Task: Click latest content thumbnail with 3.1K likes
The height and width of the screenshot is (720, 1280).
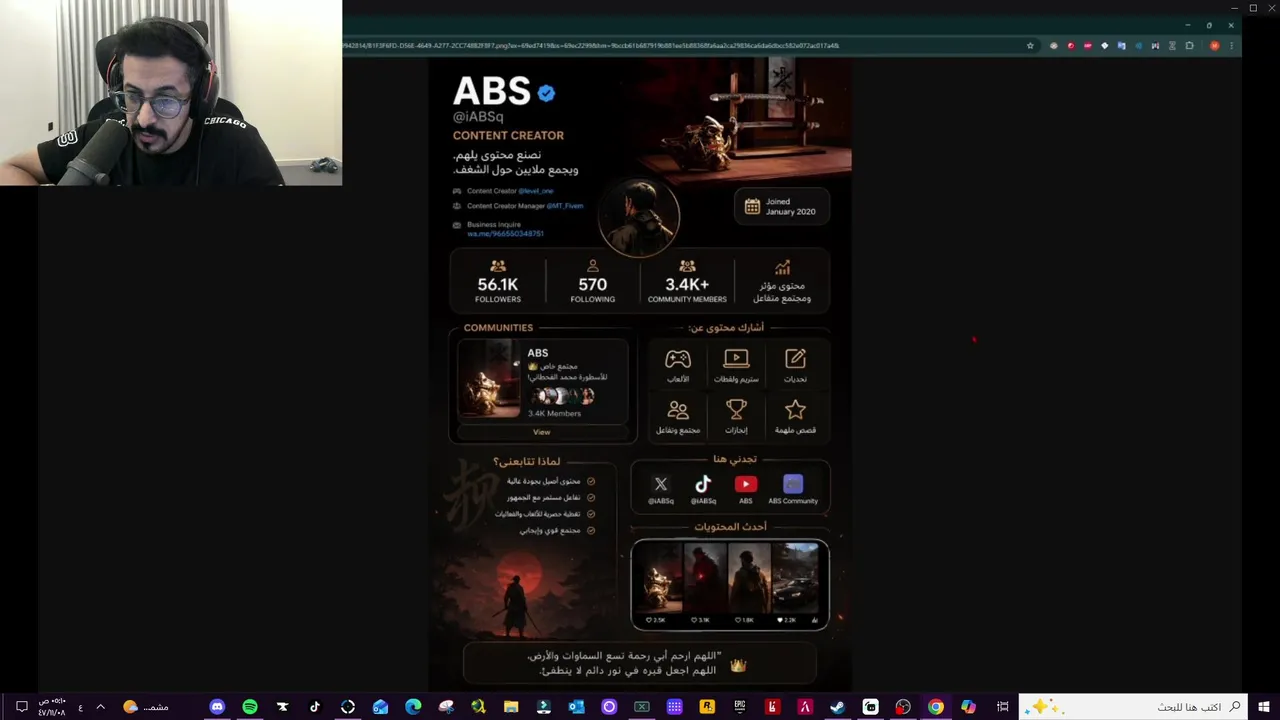Action: (704, 577)
